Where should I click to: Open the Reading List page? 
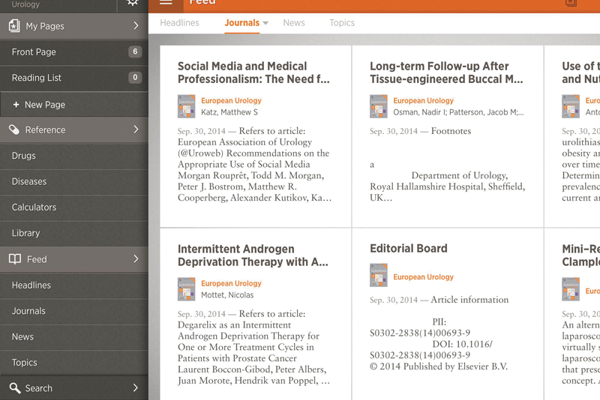36,78
